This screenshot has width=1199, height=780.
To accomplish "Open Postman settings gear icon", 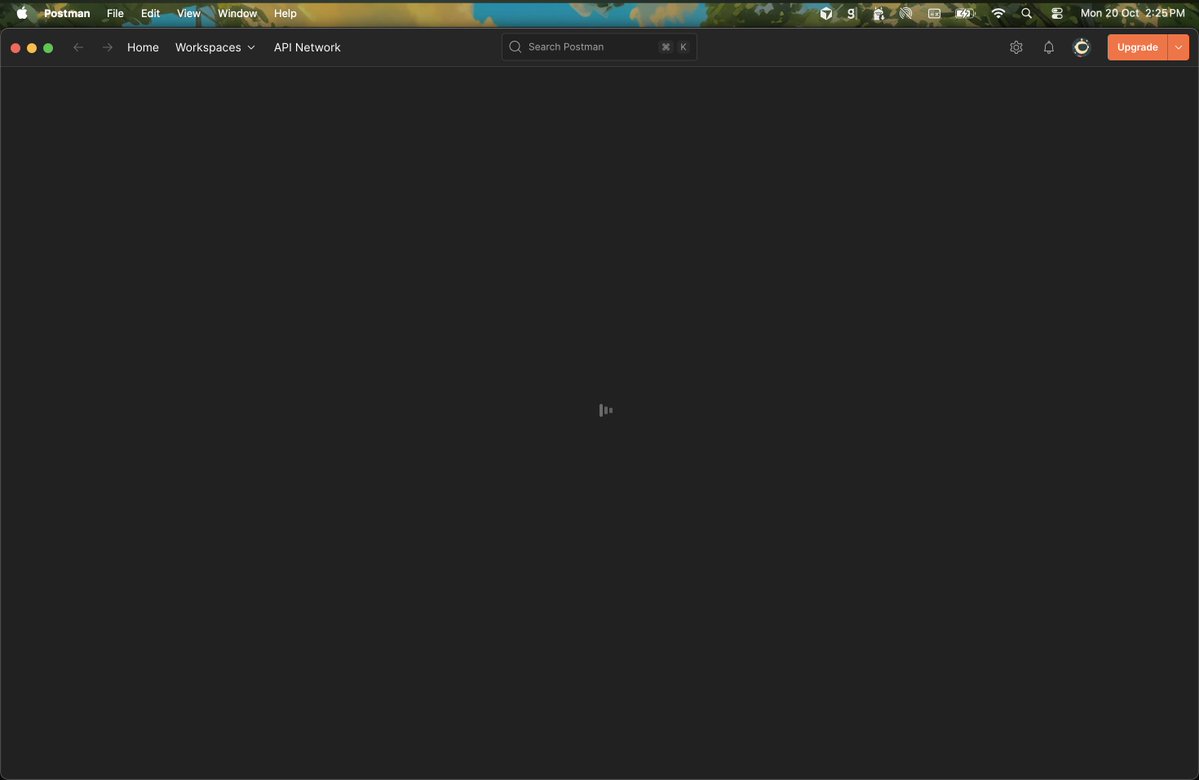I will [x=1015, y=47].
